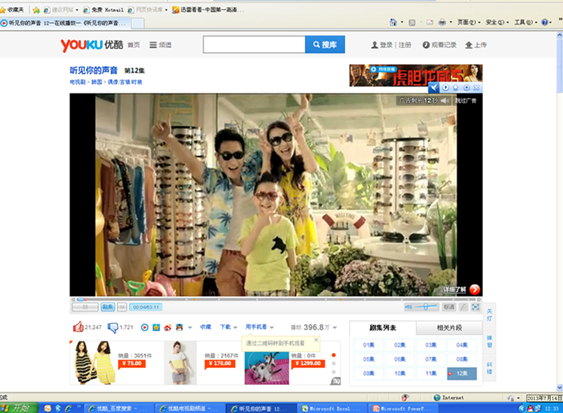This screenshot has width=563, height=413.
Task: Click the 剧集 button in player controls
Action: (108, 307)
